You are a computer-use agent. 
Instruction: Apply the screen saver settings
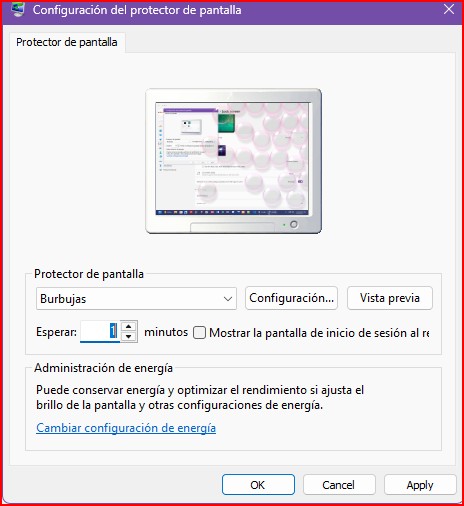click(420, 485)
